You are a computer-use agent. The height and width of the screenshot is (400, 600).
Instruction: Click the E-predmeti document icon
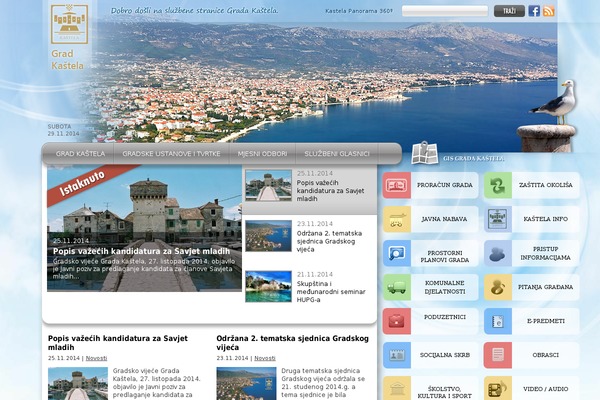click(x=498, y=321)
